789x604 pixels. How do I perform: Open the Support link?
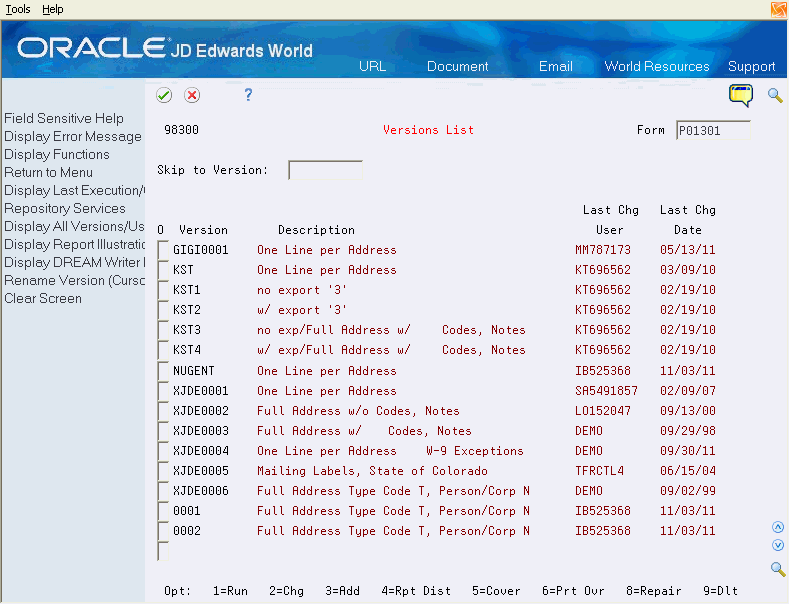tap(751, 66)
